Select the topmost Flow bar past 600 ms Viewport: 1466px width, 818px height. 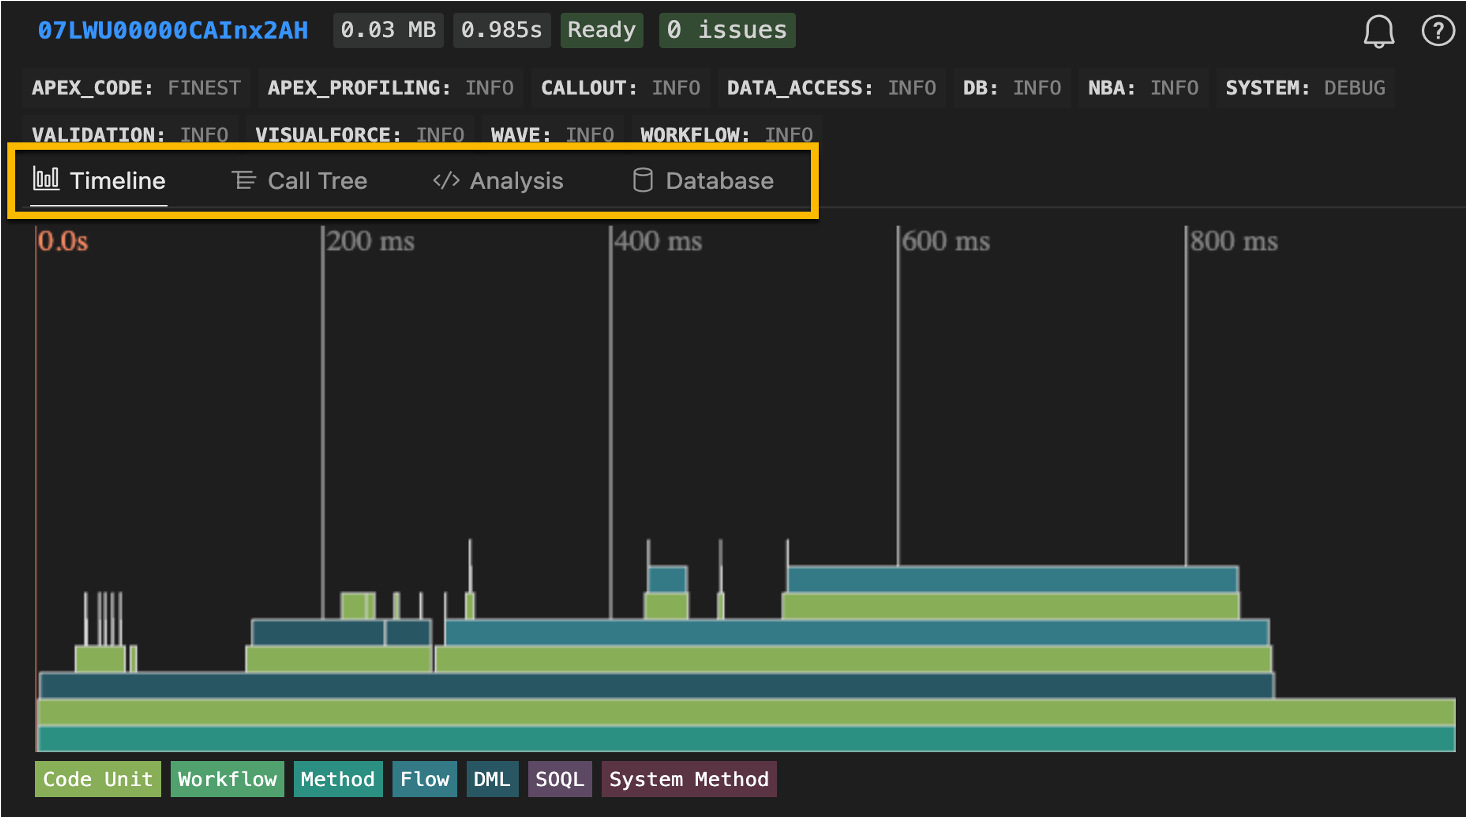click(1013, 579)
